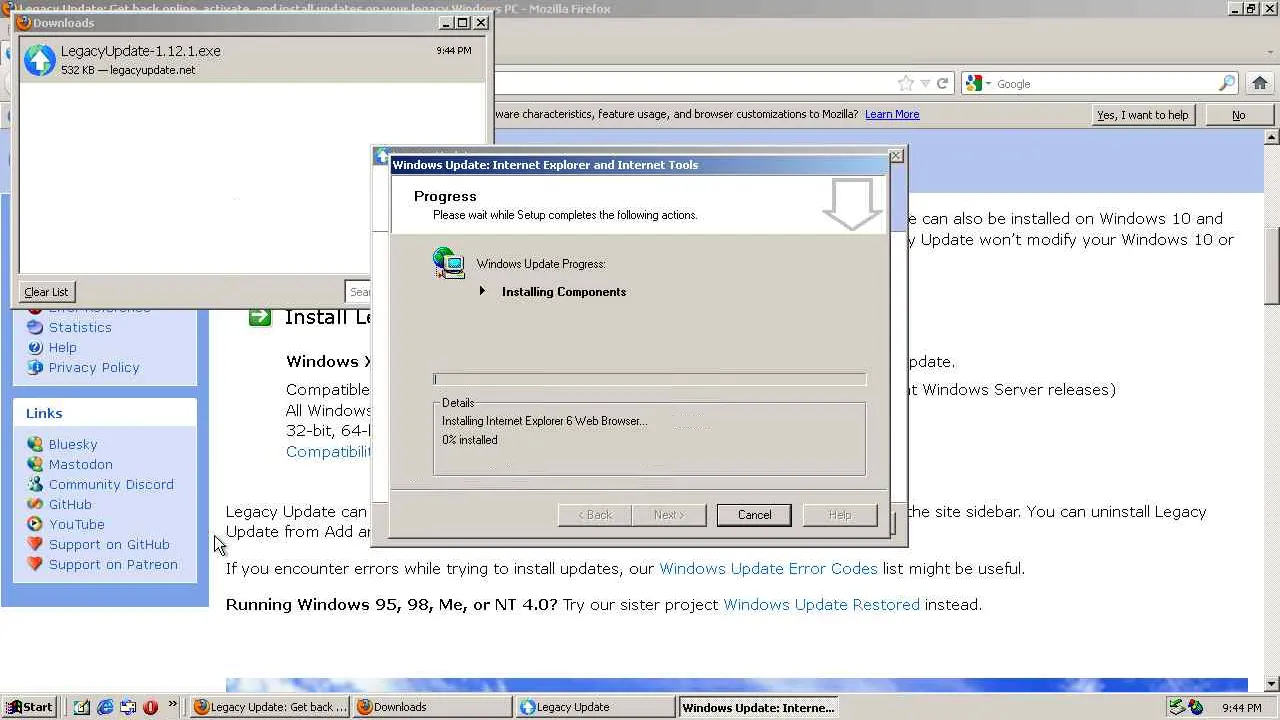
Task: Click Clear List in Downloads window
Action: 46,292
